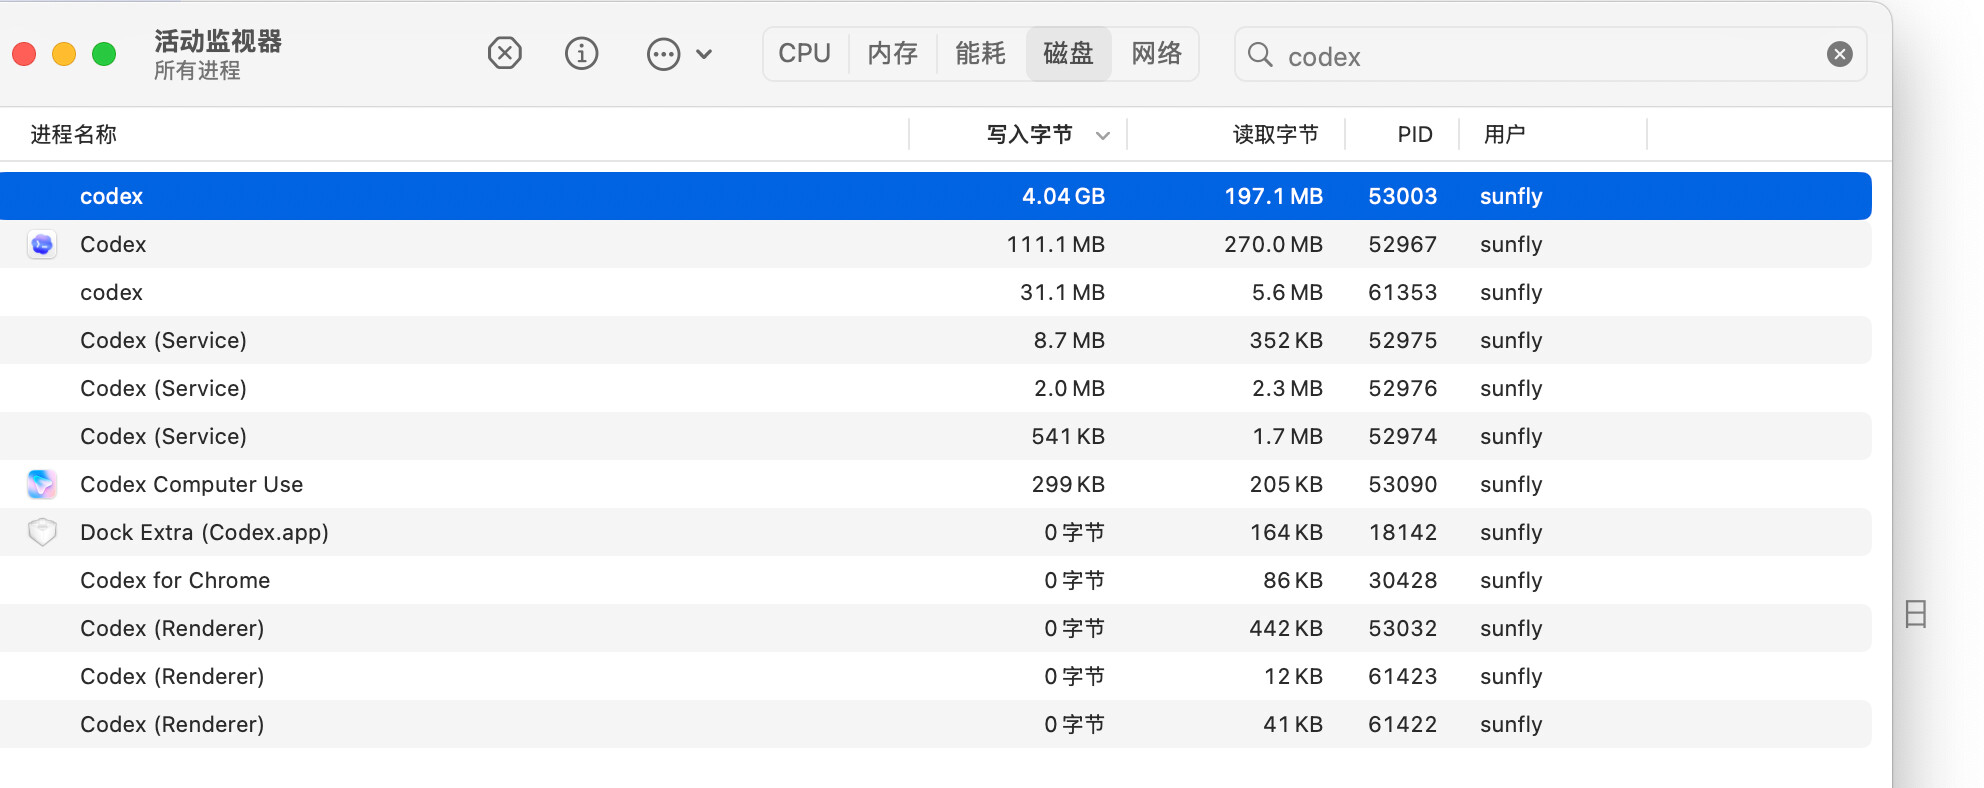Zoom the window with the green button
1984x788 pixels.
tap(104, 54)
